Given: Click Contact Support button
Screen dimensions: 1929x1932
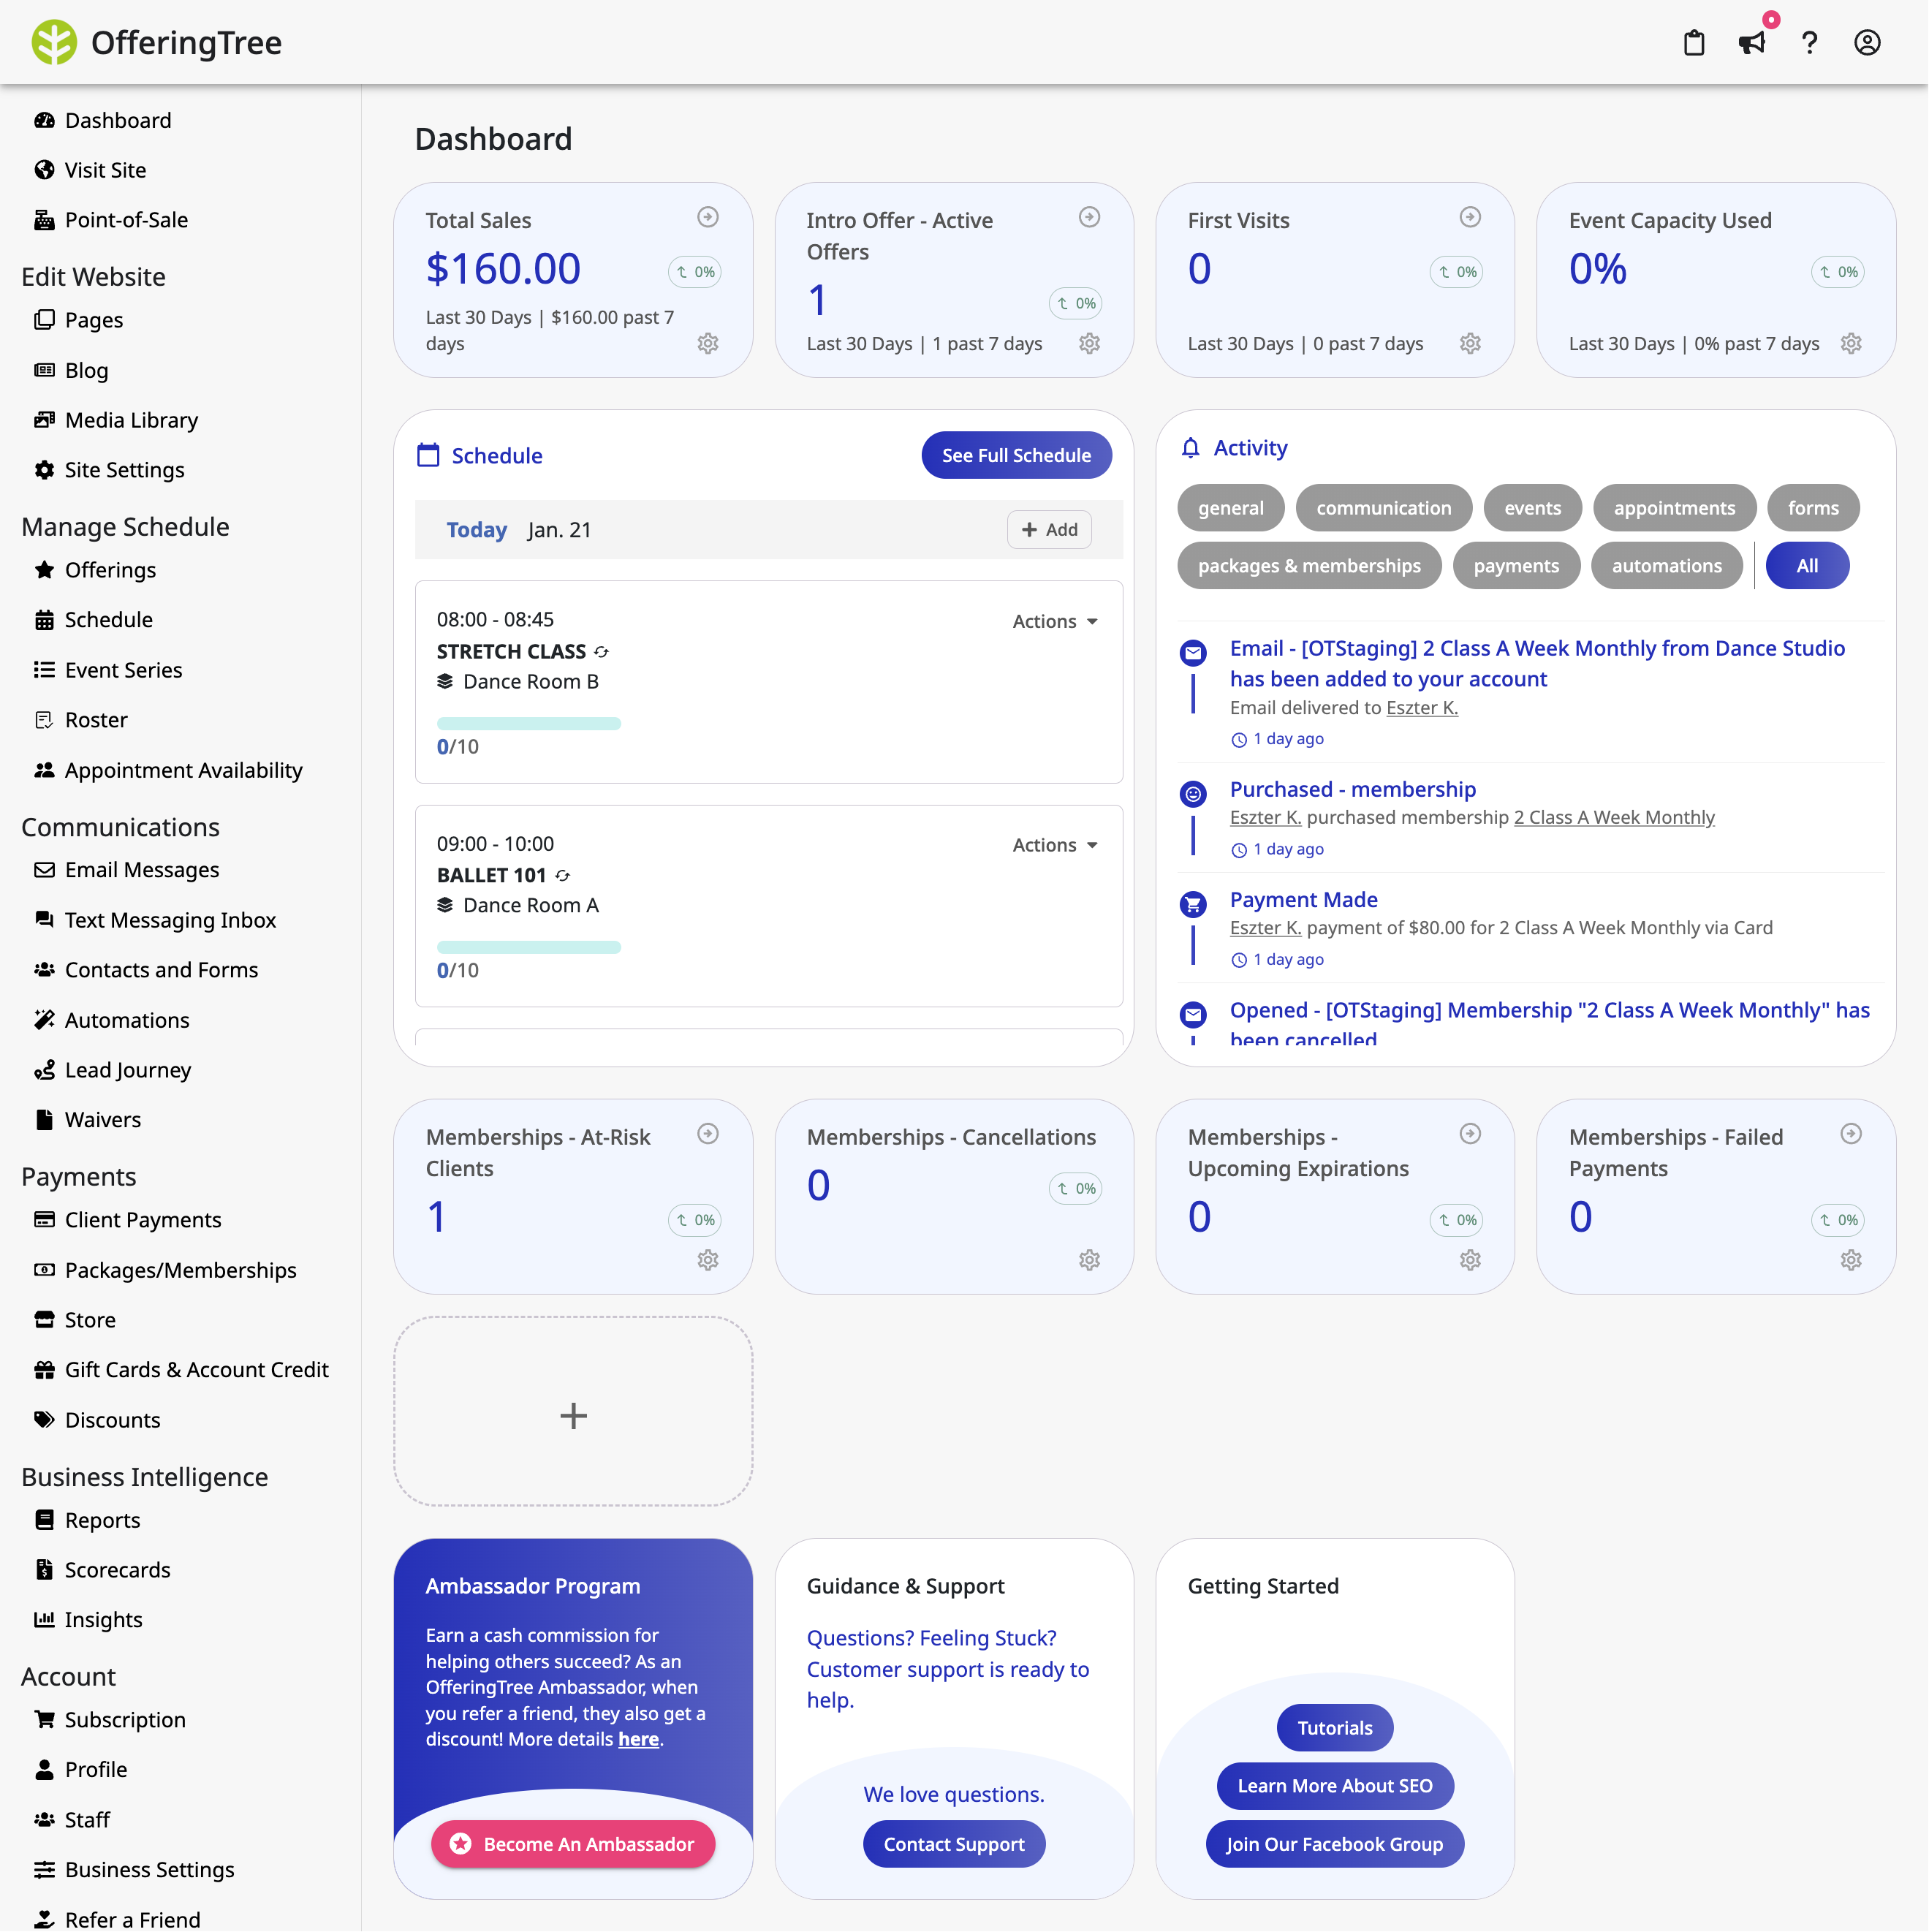Looking at the screenshot, I should pyautogui.click(x=954, y=1844).
